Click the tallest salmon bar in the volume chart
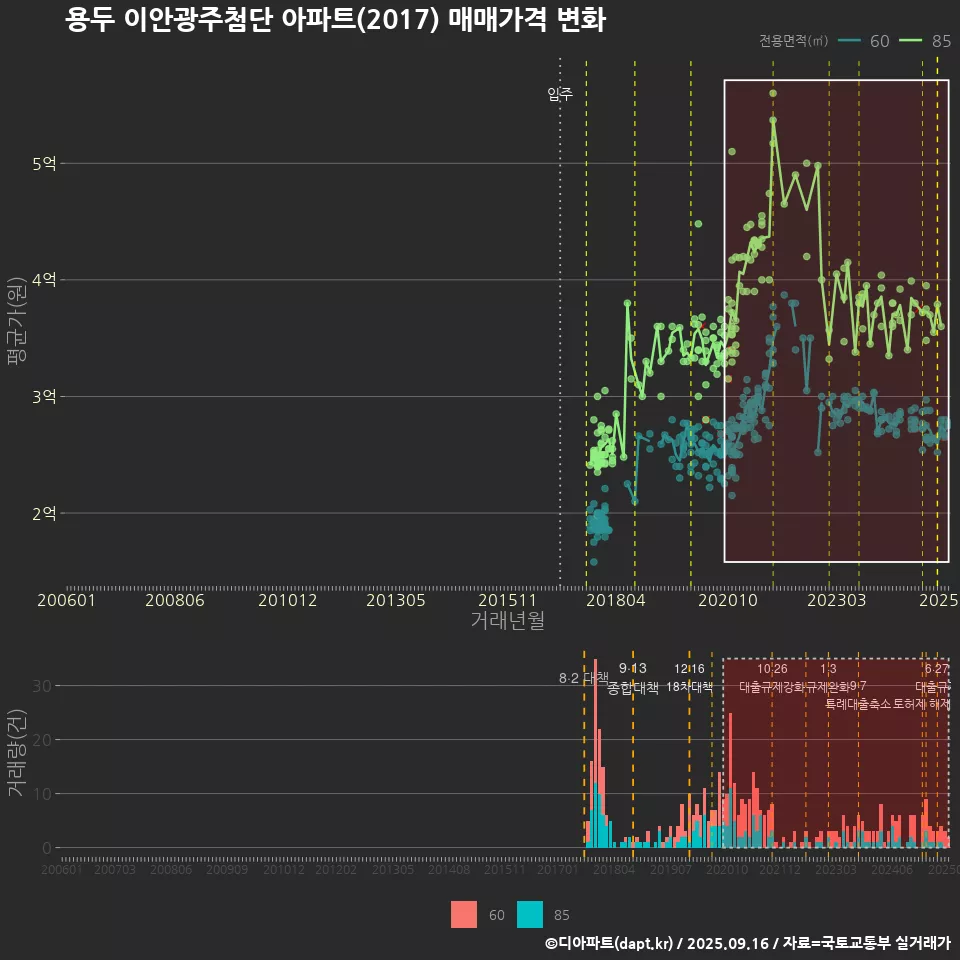Screen dimensions: 960x960 [x=595, y=720]
